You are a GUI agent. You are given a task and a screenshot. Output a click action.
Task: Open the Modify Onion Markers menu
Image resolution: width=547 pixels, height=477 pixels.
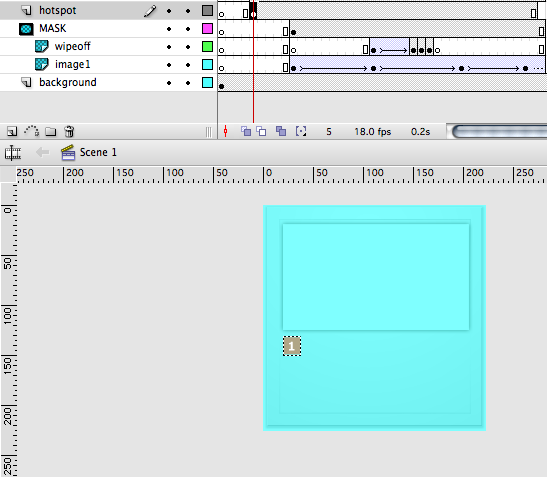301,131
